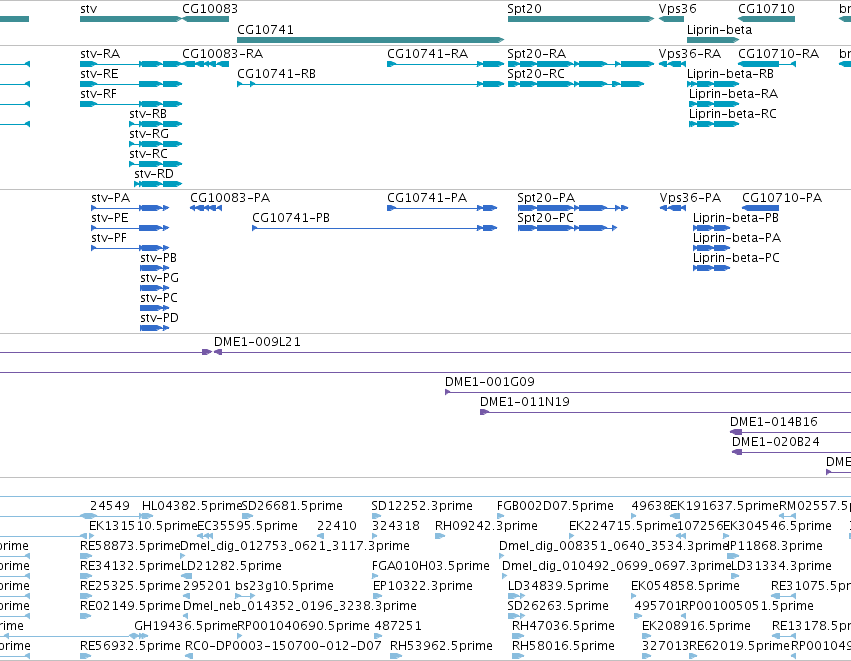Select EST HL04382.5prime
Image resolution: width=851 pixels, height=661 pixels.
click(147, 516)
